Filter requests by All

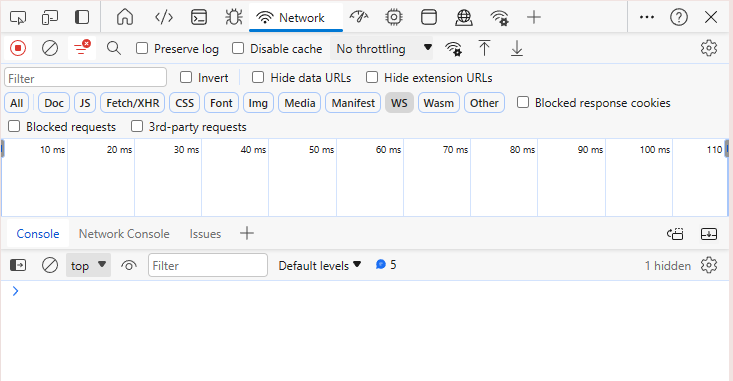tap(16, 103)
